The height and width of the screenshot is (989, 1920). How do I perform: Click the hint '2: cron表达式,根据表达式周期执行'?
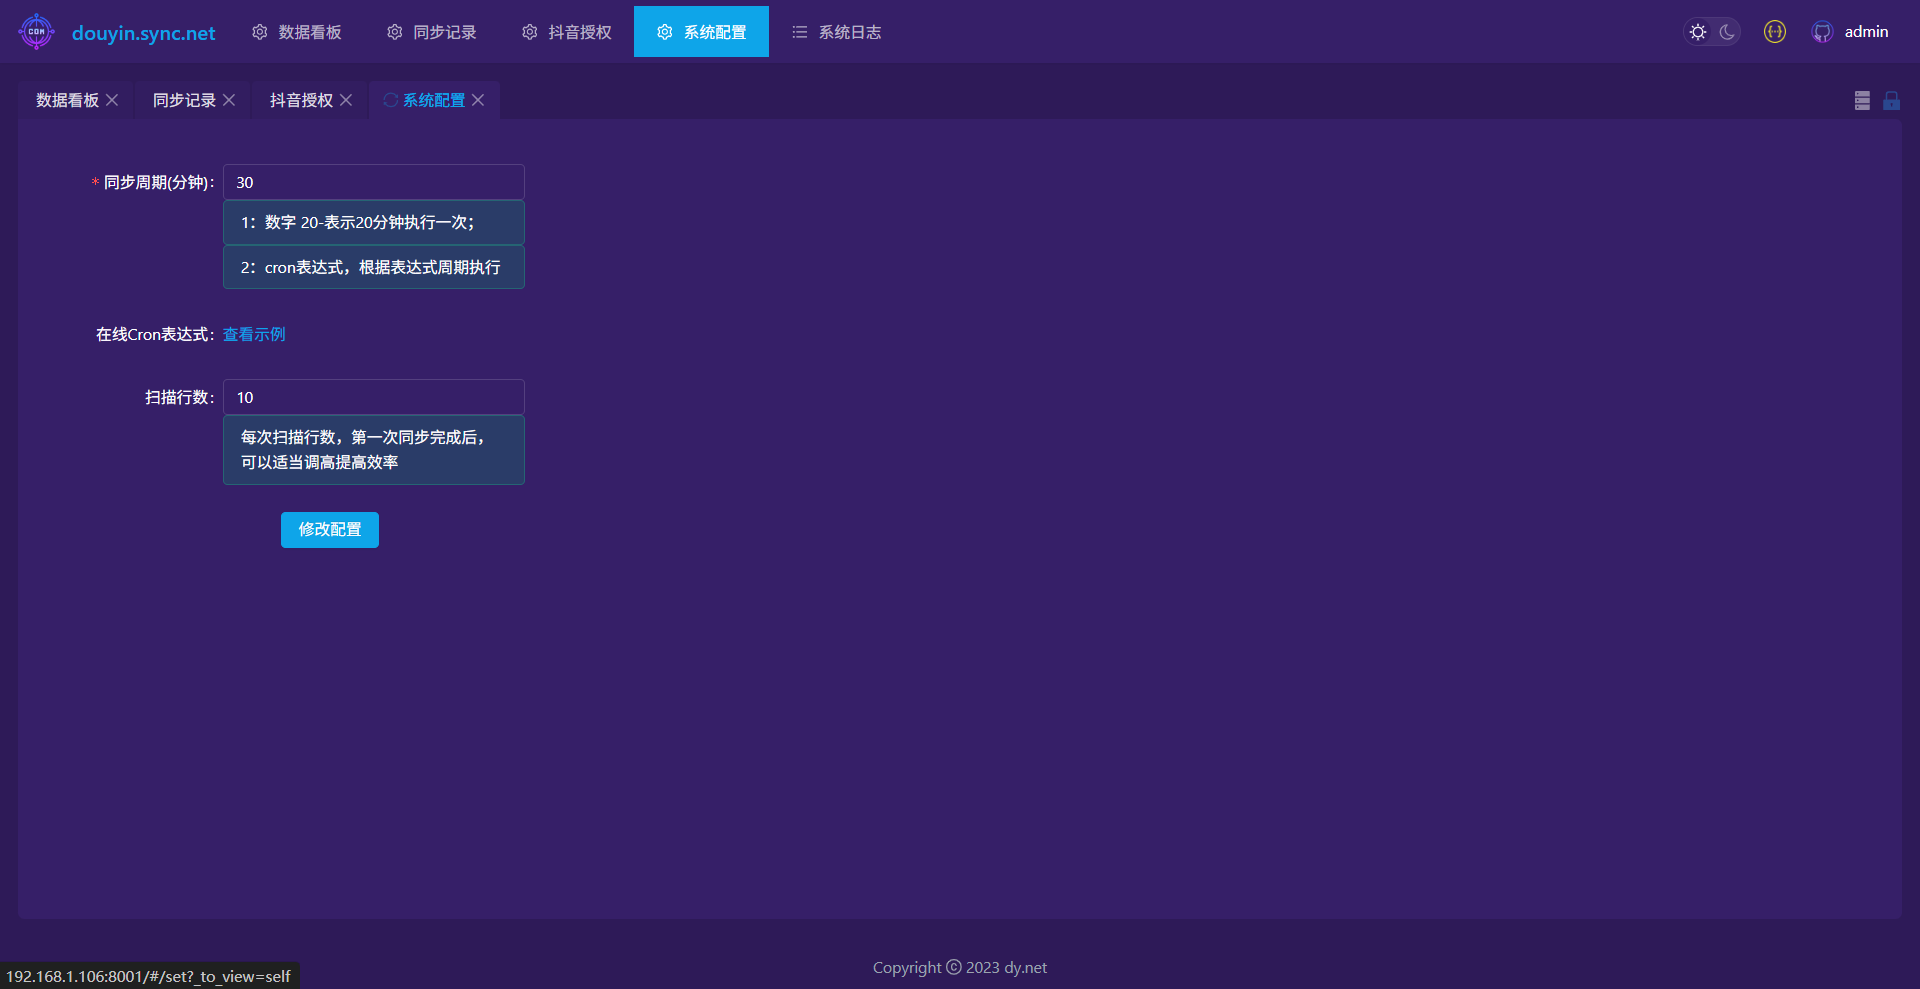(x=374, y=267)
